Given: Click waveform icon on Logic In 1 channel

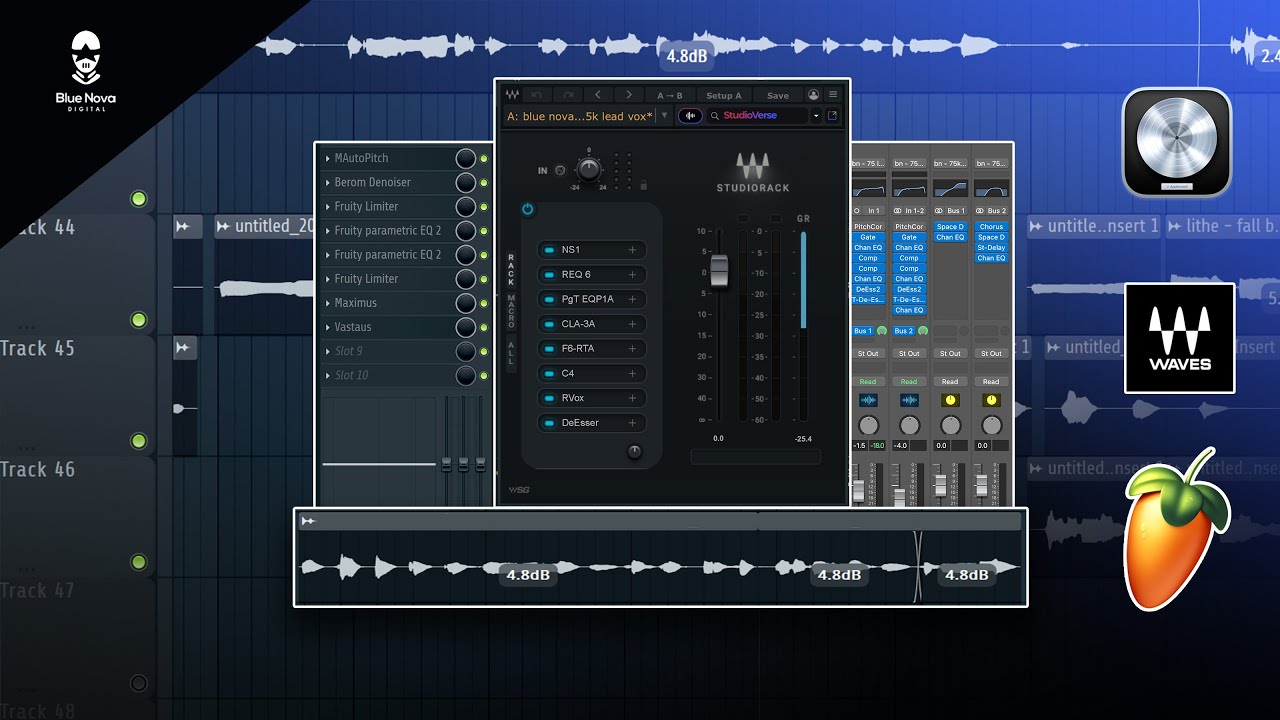Looking at the screenshot, I should coord(868,400).
